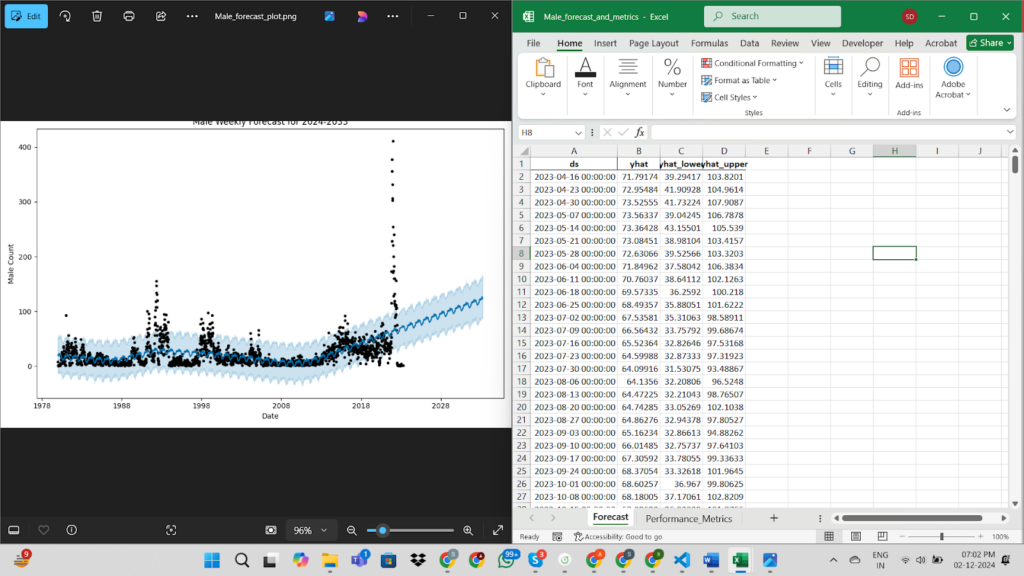The image size is (1024, 576).
Task: Open the Formulas ribbon tab
Action: tap(709, 43)
